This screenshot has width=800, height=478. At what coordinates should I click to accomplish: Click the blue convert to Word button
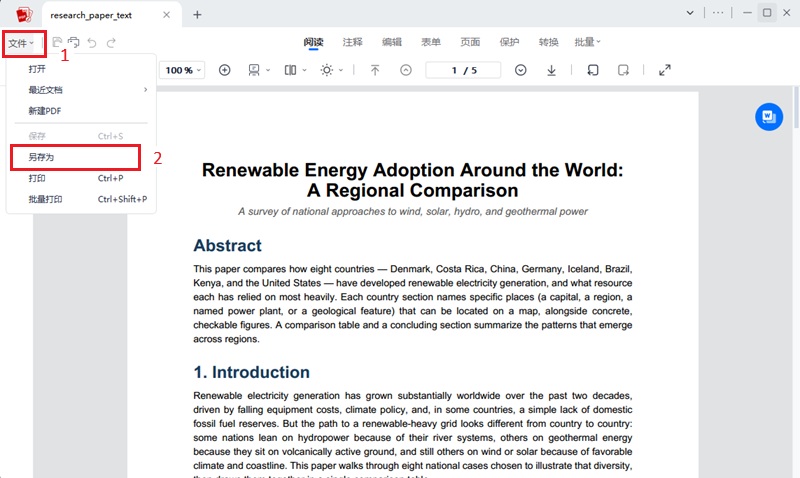[x=769, y=117]
